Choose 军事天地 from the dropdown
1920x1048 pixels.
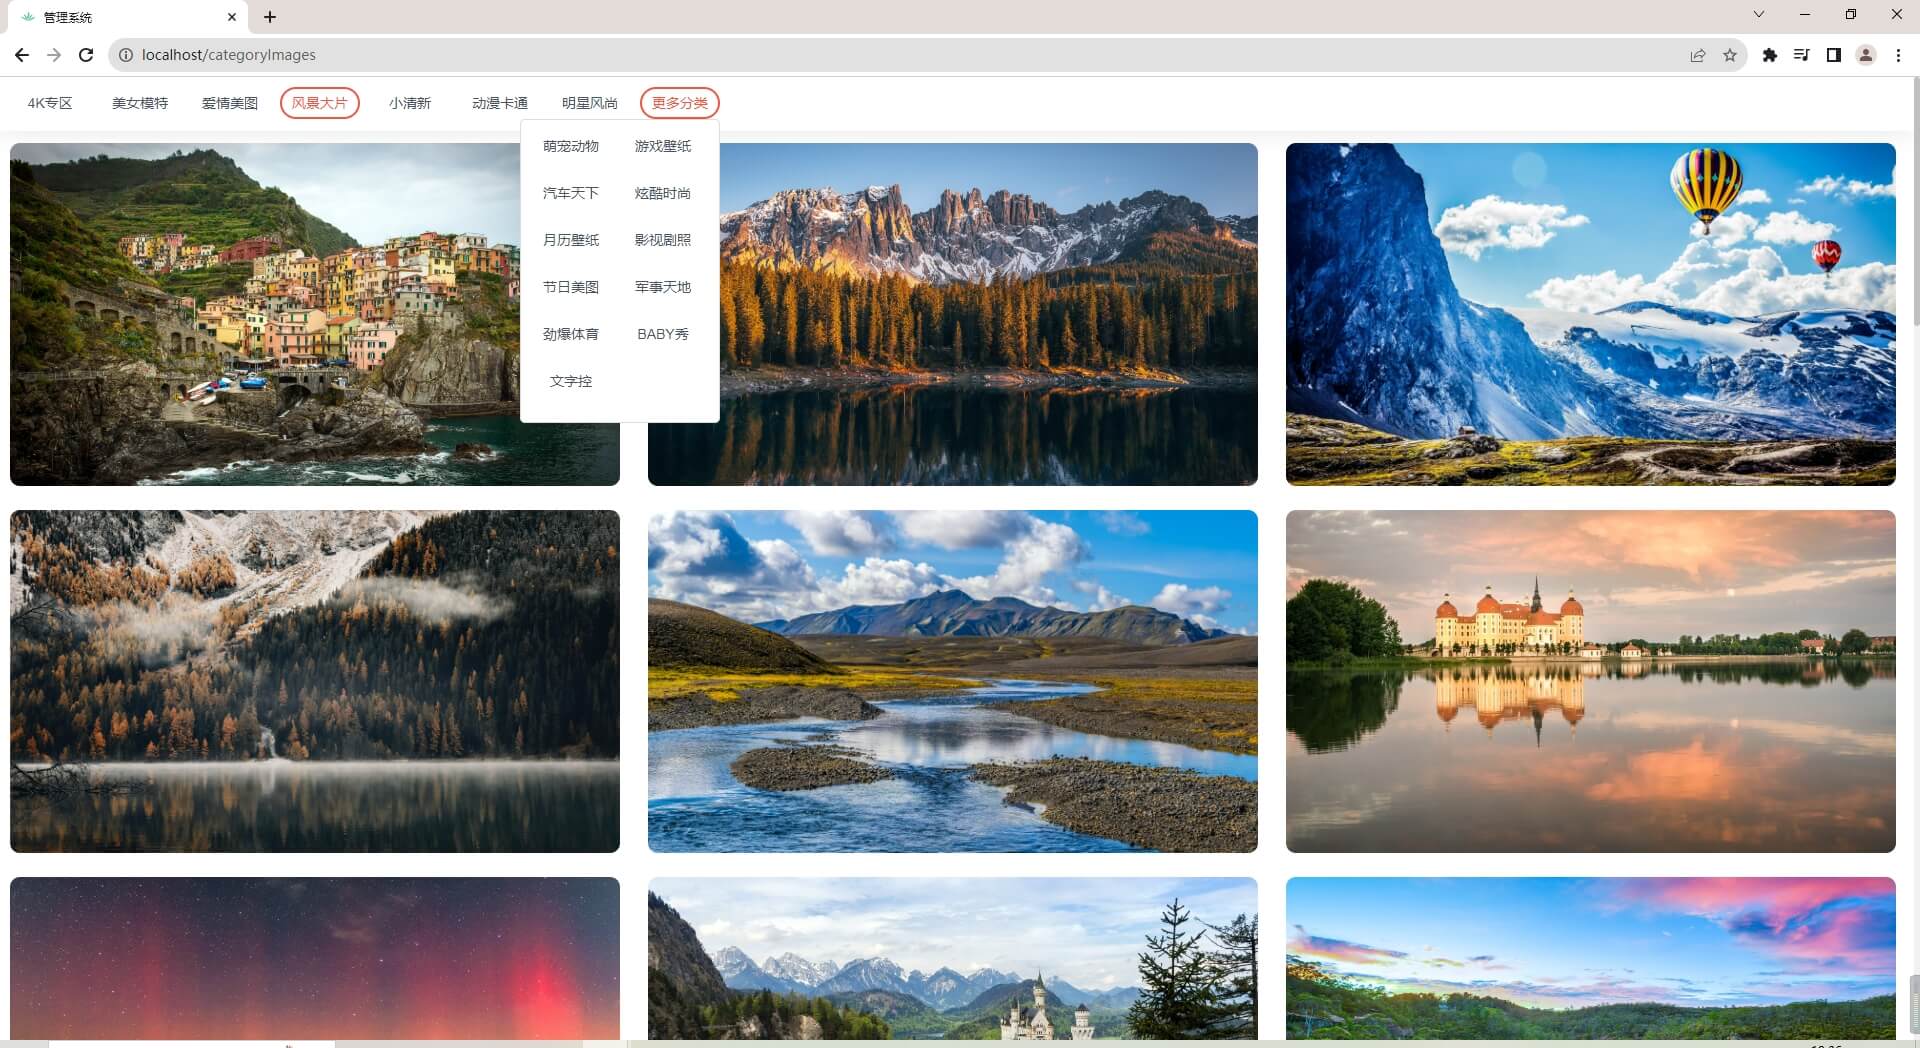[663, 287]
